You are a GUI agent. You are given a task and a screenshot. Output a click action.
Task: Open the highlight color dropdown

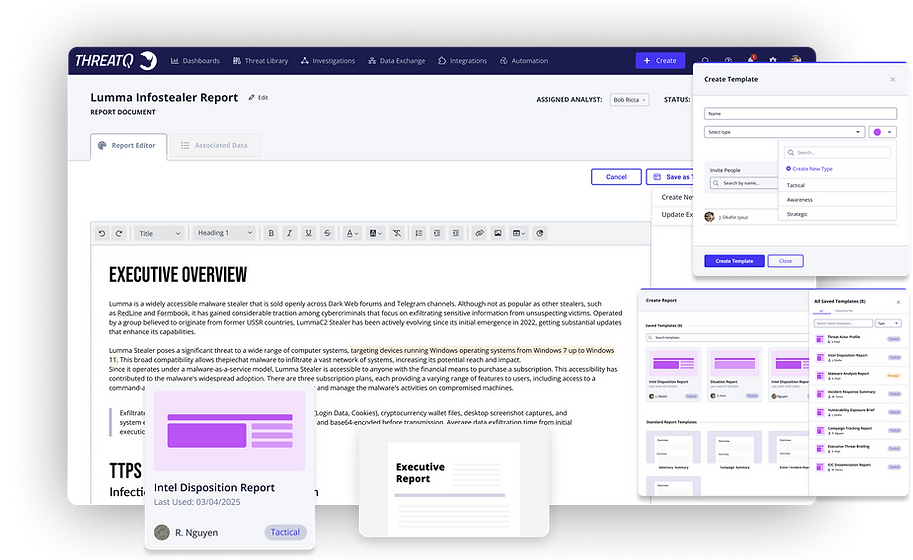pos(375,233)
